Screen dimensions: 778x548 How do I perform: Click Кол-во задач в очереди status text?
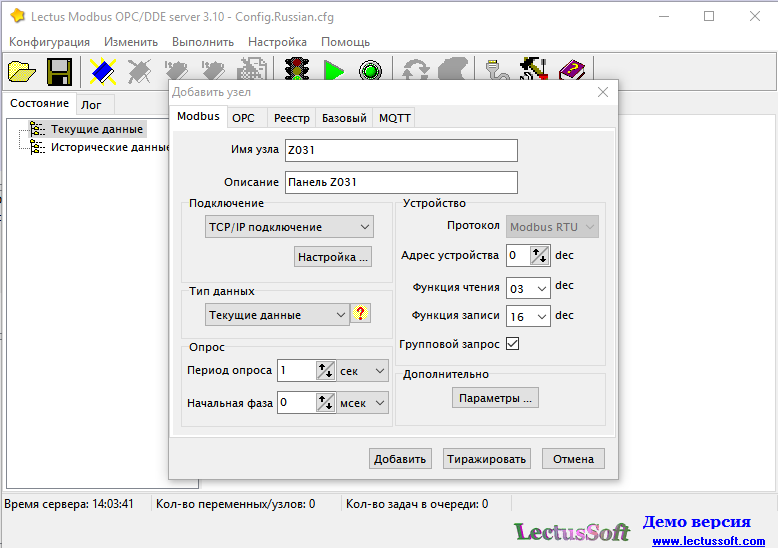point(417,504)
